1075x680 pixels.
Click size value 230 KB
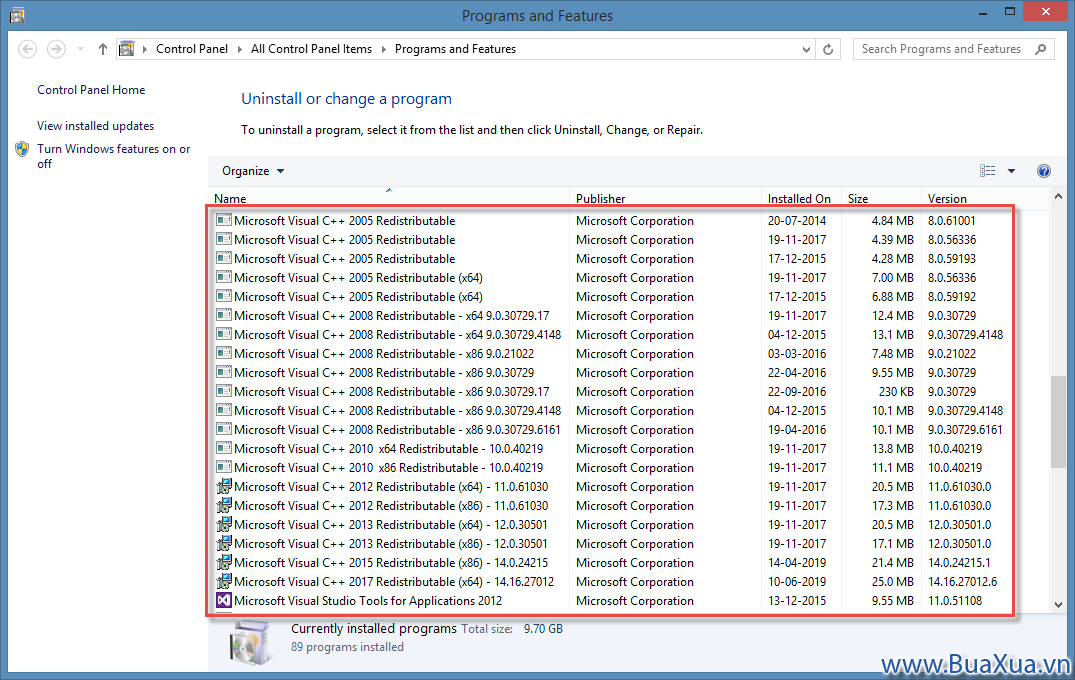896,392
